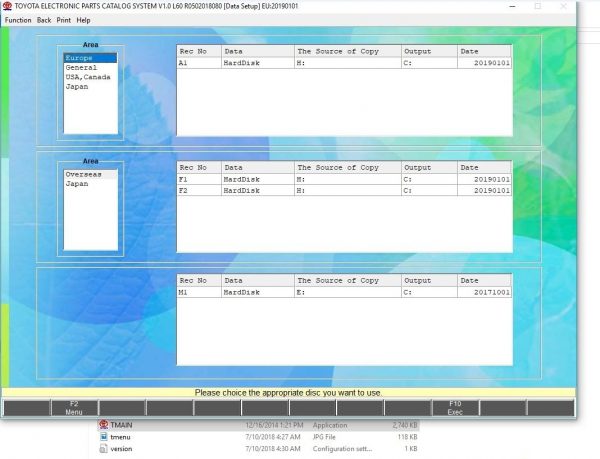Image resolution: width=600 pixels, height=459 pixels.
Task: Open the Print menu
Action: (x=64, y=20)
